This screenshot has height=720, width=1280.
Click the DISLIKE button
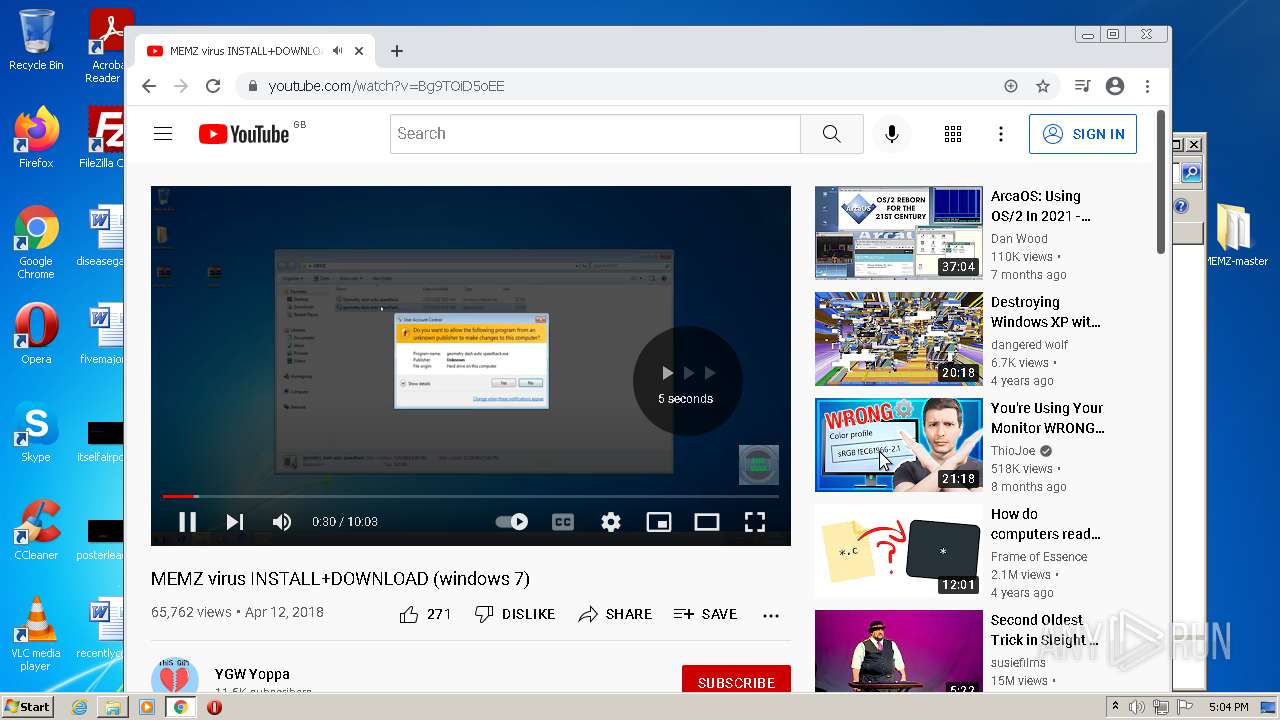point(515,614)
